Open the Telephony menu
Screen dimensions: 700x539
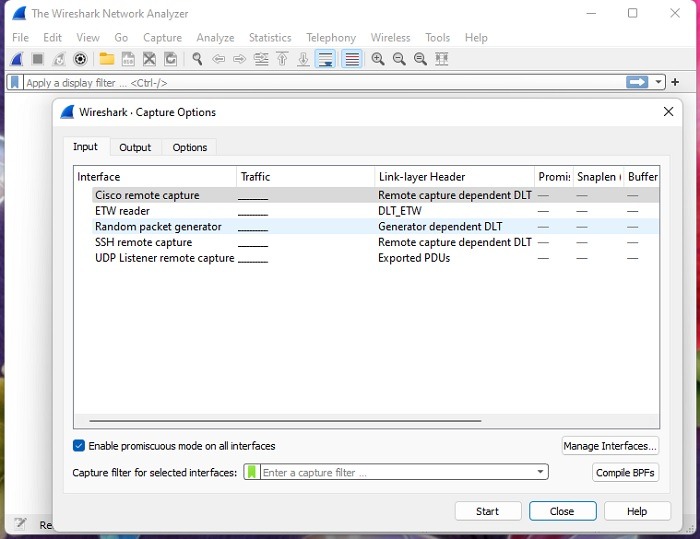pyautogui.click(x=331, y=38)
